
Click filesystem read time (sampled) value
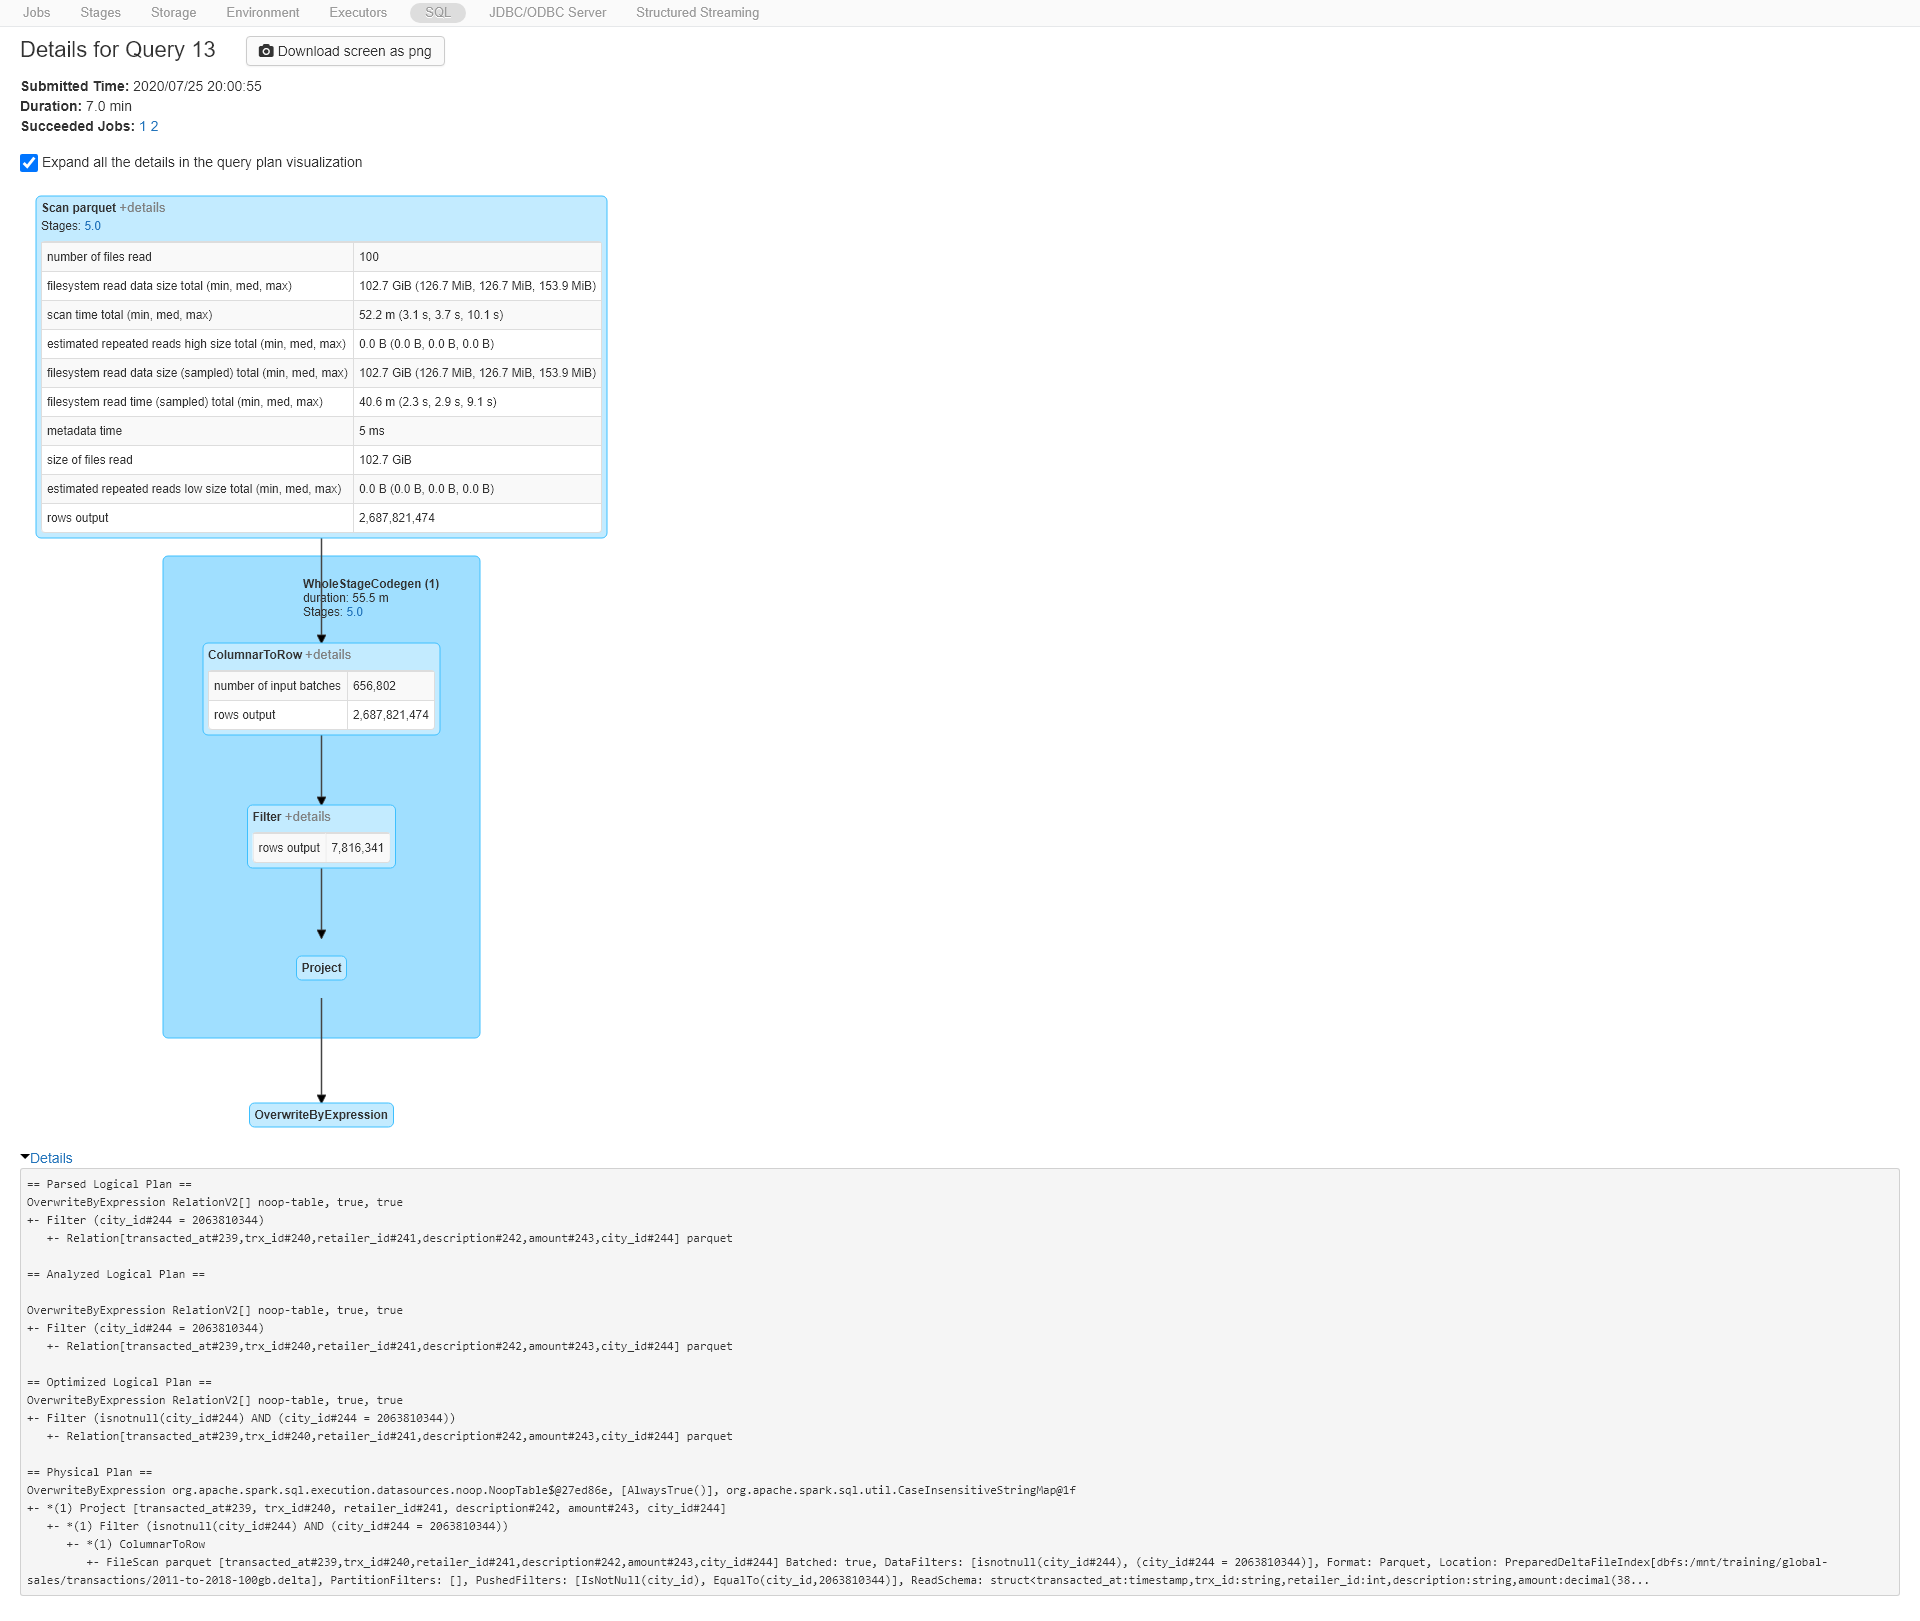point(428,402)
